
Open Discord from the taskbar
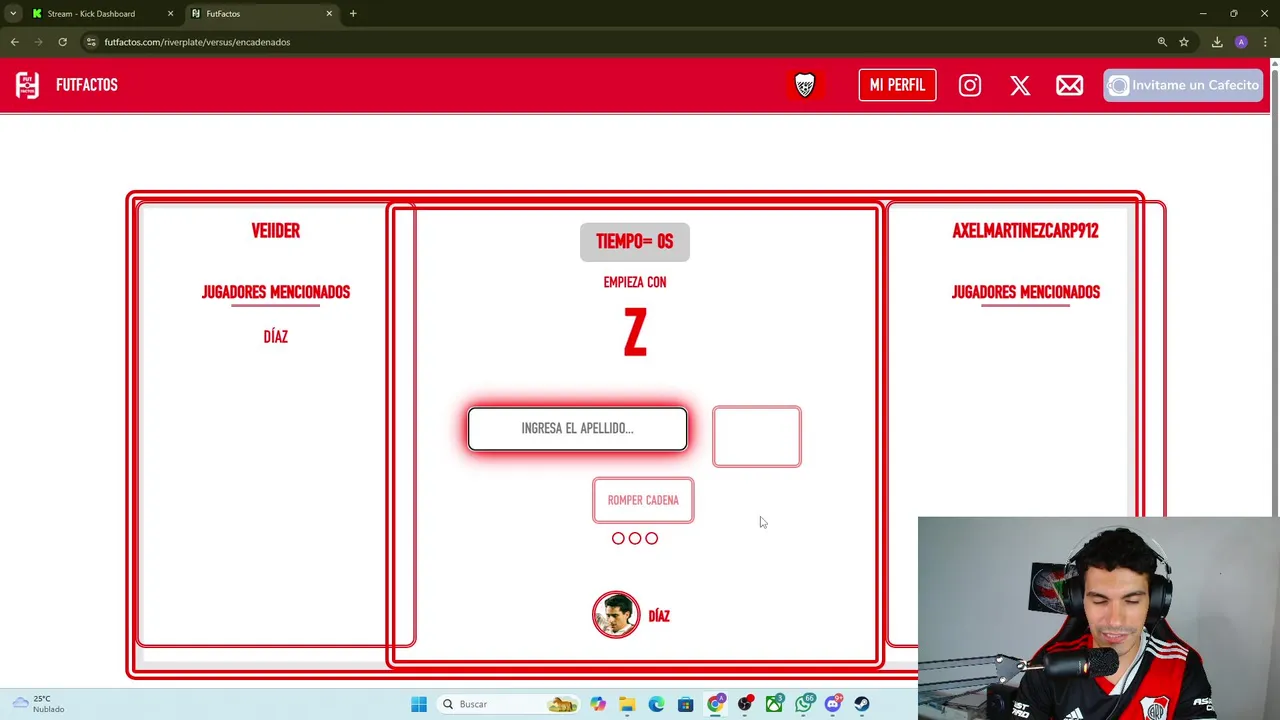[x=833, y=704]
